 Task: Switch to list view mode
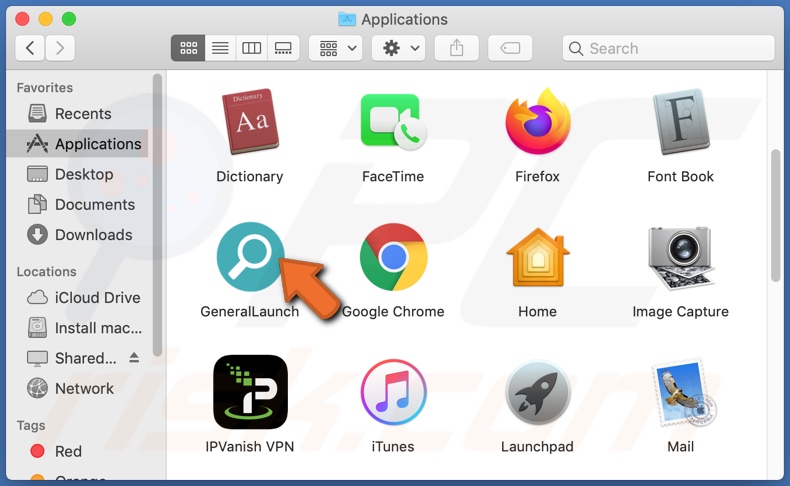(x=220, y=48)
